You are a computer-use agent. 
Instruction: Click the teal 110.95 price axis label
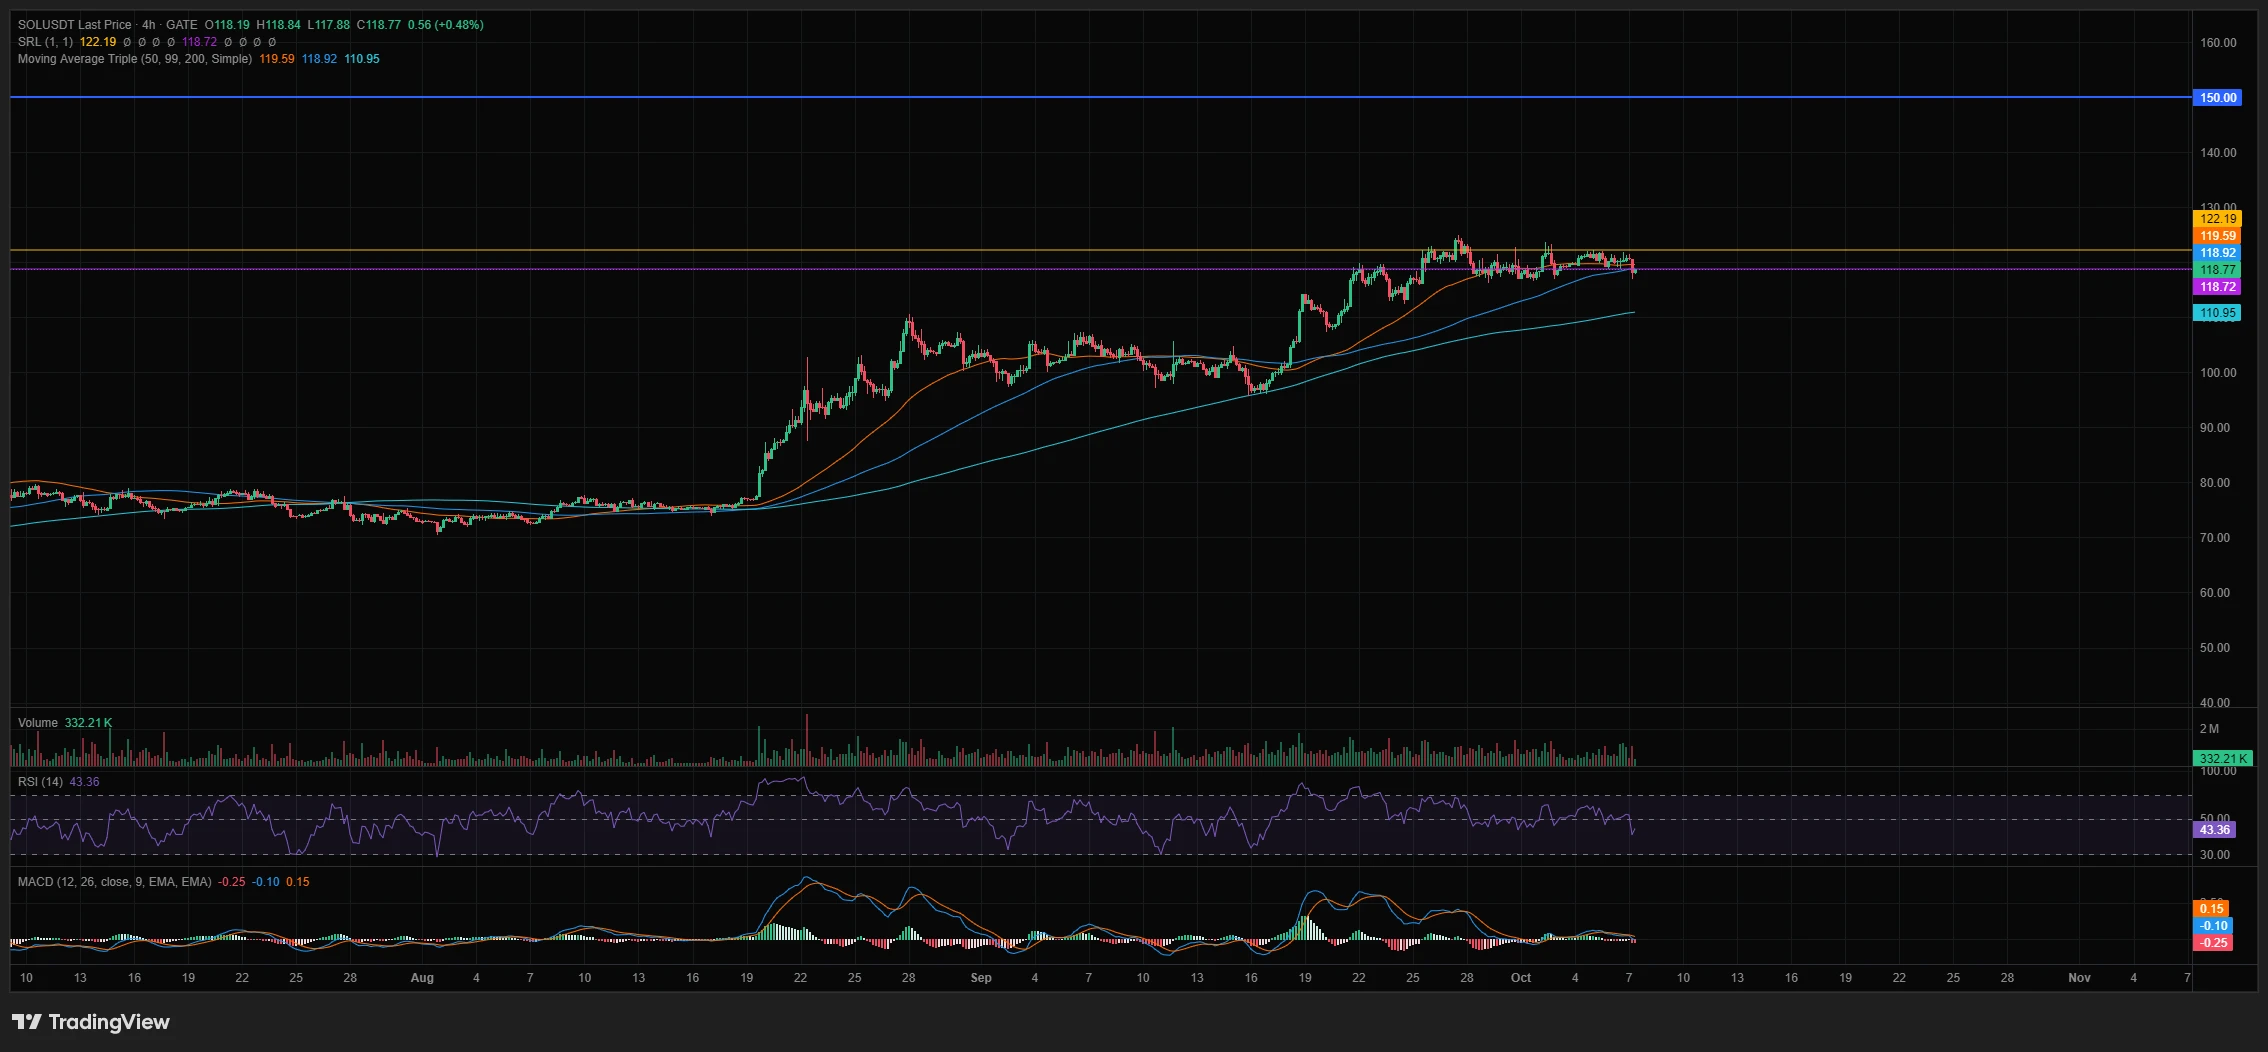click(x=2218, y=313)
